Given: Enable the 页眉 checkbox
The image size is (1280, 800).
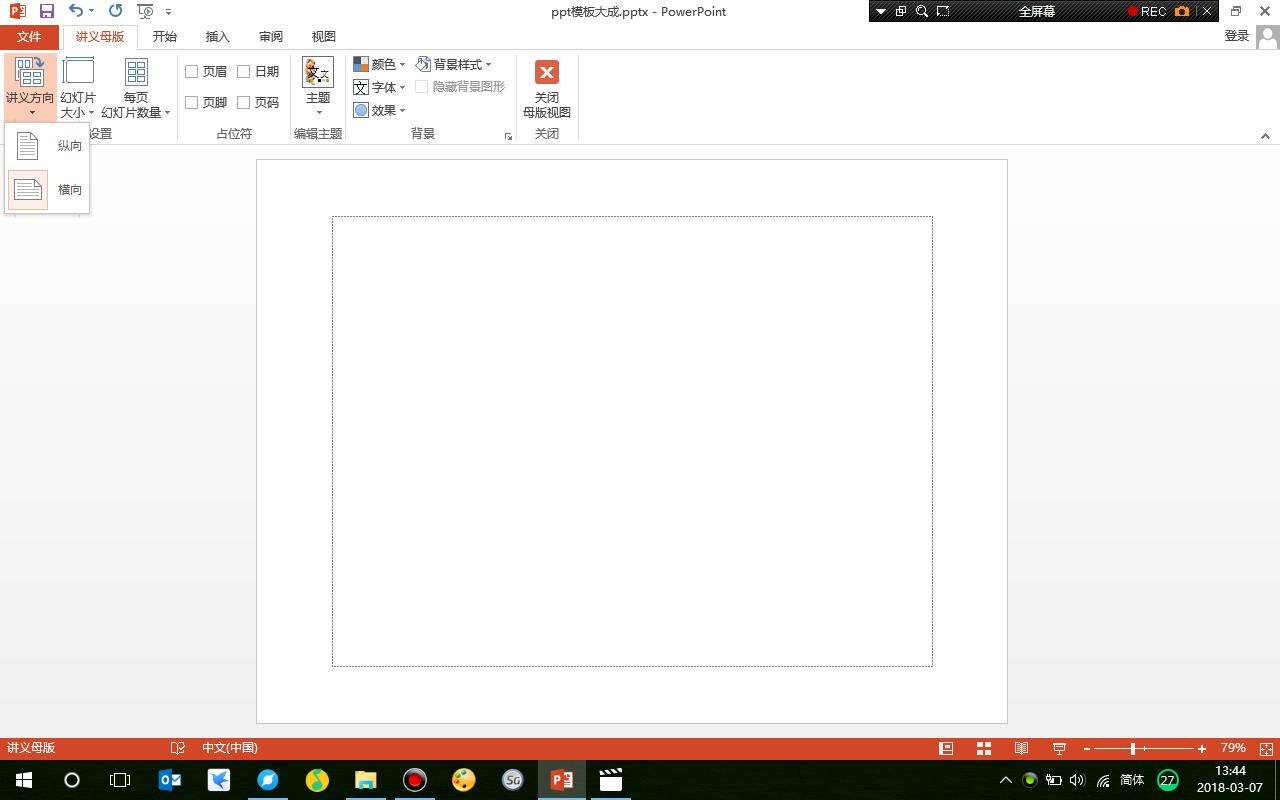Looking at the screenshot, I should pyautogui.click(x=191, y=71).
